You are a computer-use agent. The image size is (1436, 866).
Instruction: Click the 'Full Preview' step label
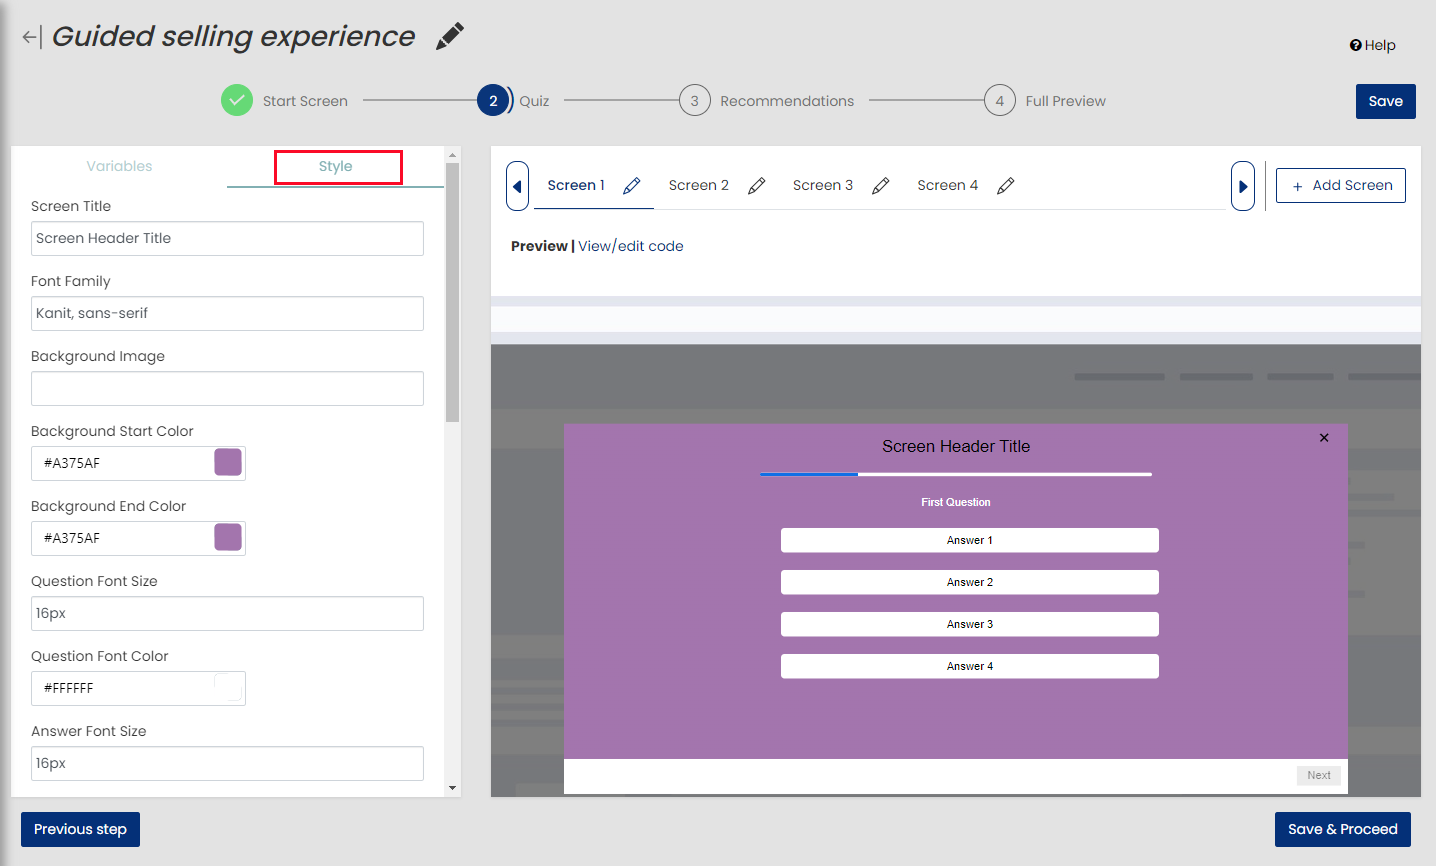click(x=1065, y=101)
